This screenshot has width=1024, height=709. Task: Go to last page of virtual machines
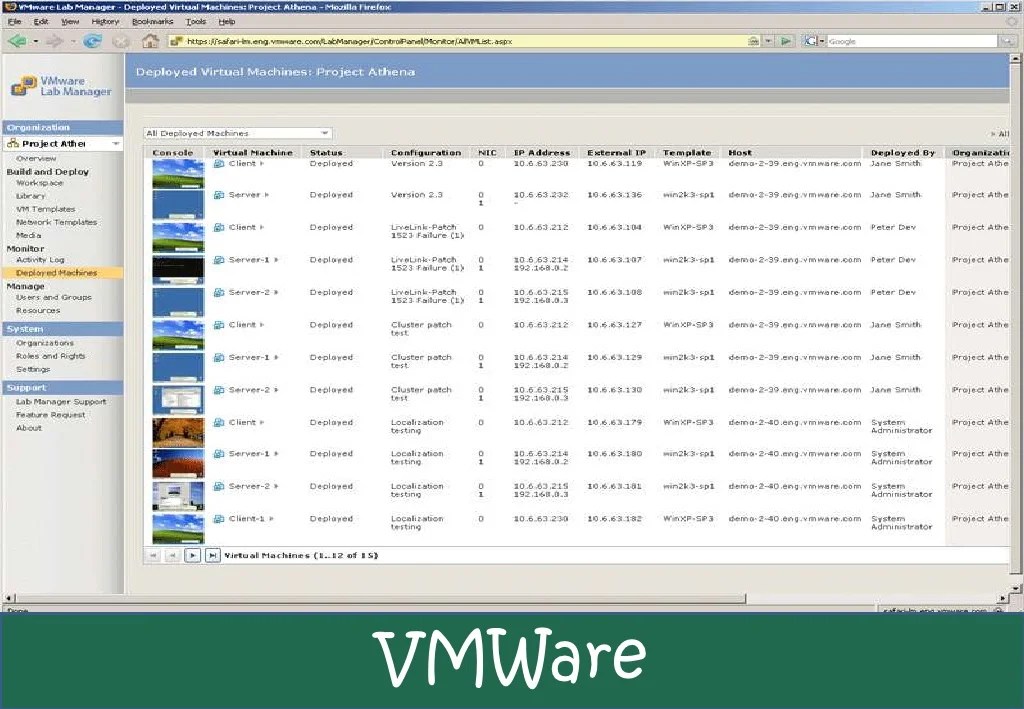point(212,556)
